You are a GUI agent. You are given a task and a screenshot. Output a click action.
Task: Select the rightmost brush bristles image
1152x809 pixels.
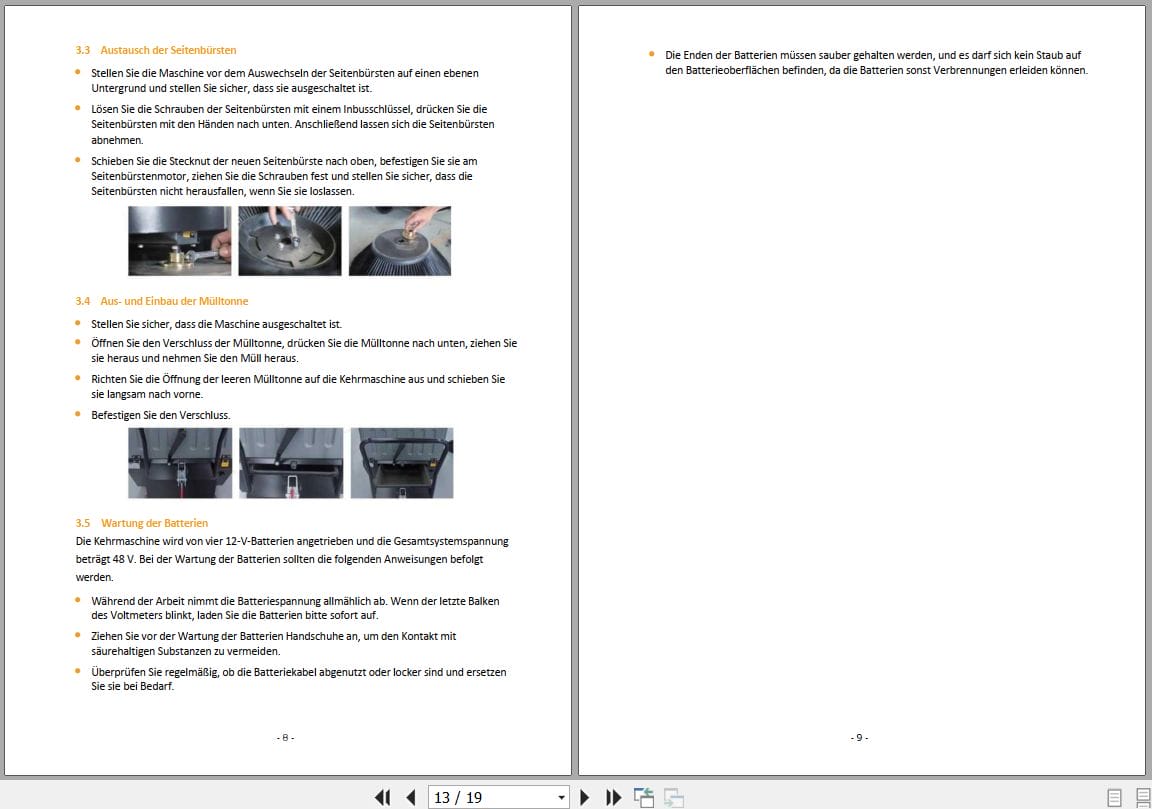(399, 240)
